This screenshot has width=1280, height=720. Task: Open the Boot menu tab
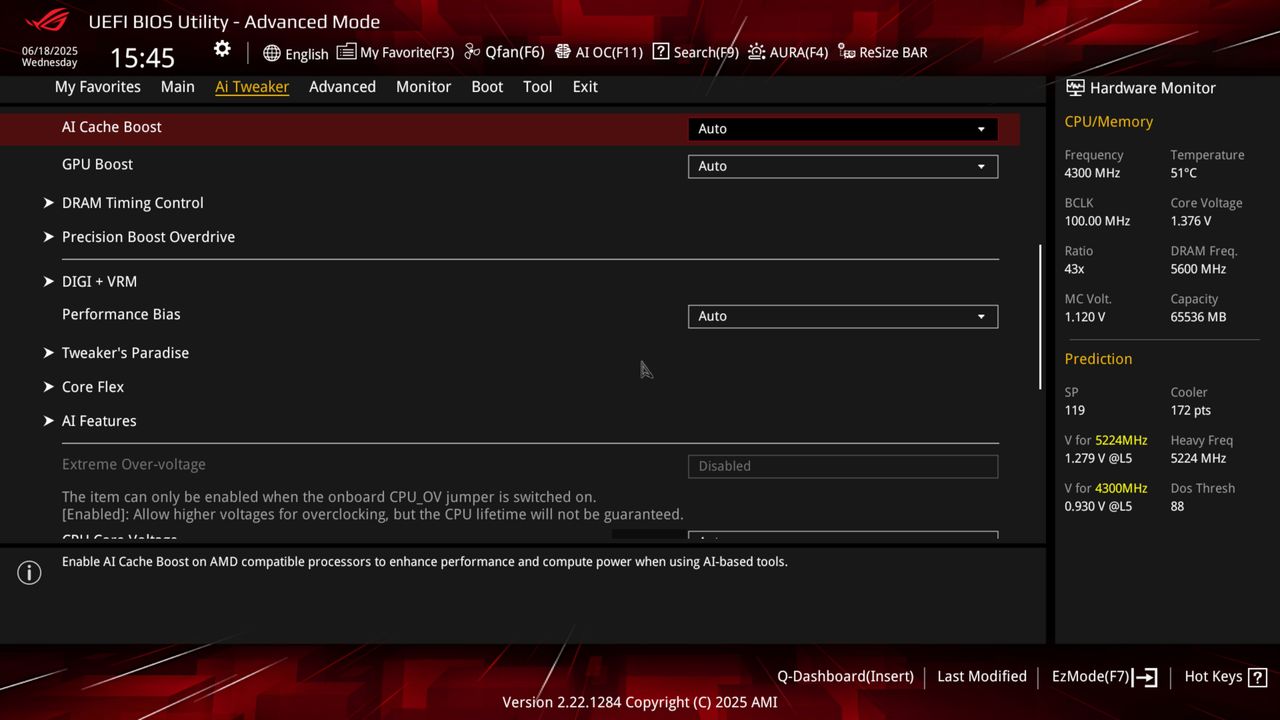[487, 87]
